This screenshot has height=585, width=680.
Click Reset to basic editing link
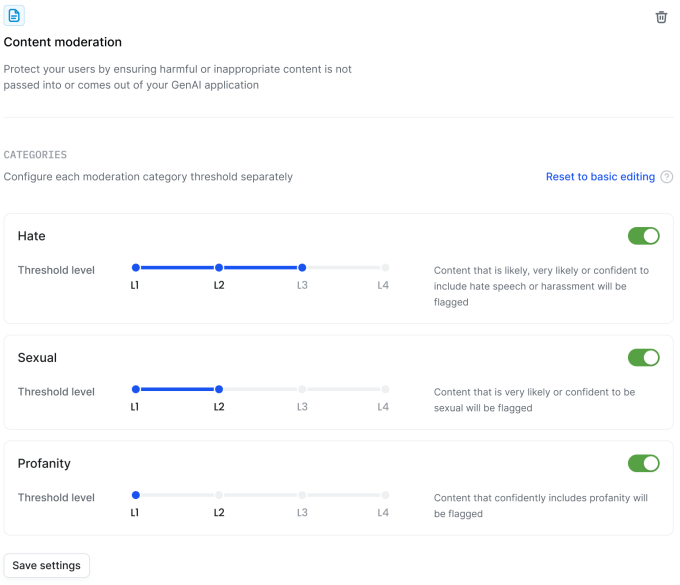coord(600,177)
